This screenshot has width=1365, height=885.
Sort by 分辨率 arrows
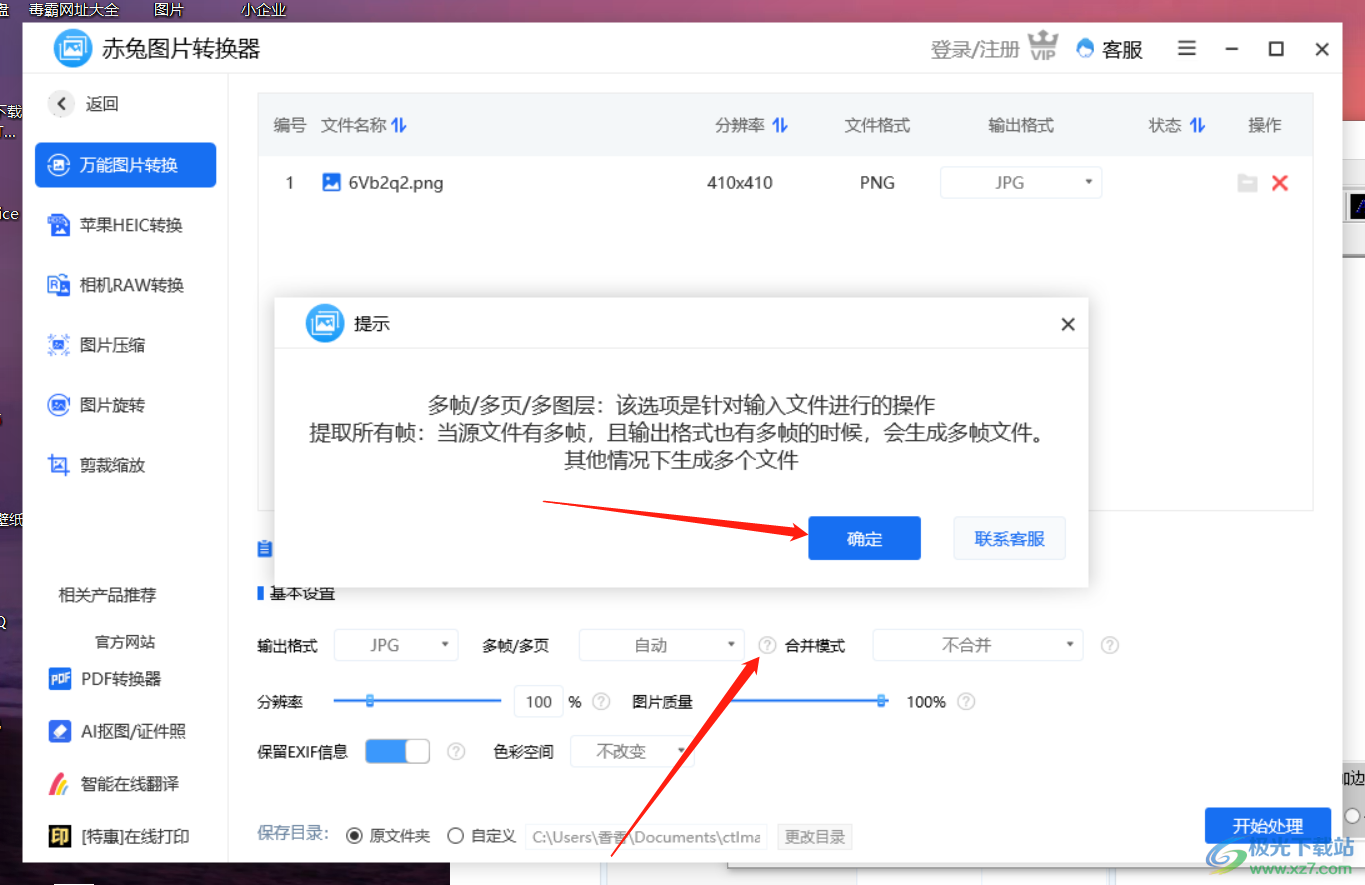tap(780, 125)
